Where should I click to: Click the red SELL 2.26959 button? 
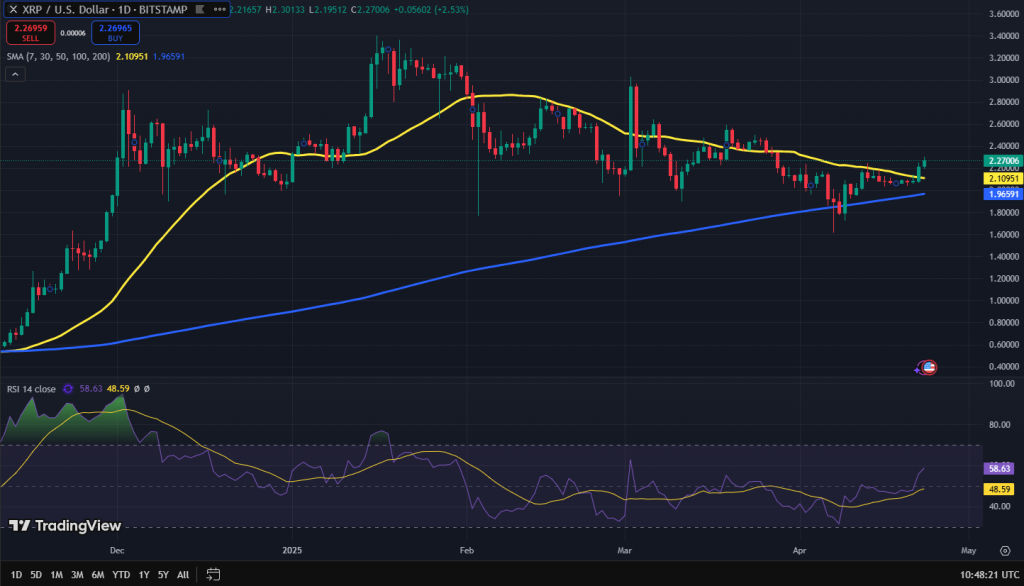(x=31, y=32)
